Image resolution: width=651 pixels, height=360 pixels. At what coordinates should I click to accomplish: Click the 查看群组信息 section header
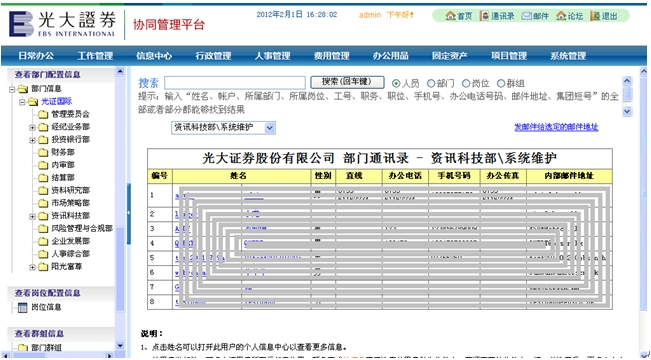point(39,333)
